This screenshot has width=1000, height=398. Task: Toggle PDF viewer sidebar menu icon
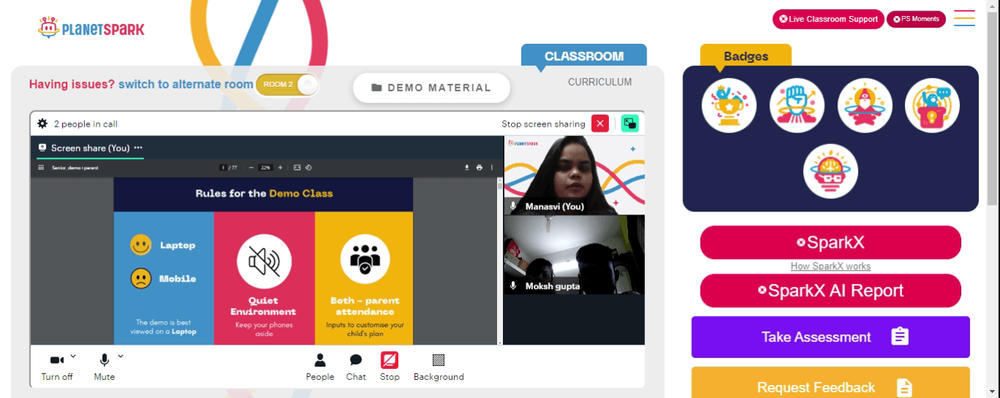(x=41, y=168)
